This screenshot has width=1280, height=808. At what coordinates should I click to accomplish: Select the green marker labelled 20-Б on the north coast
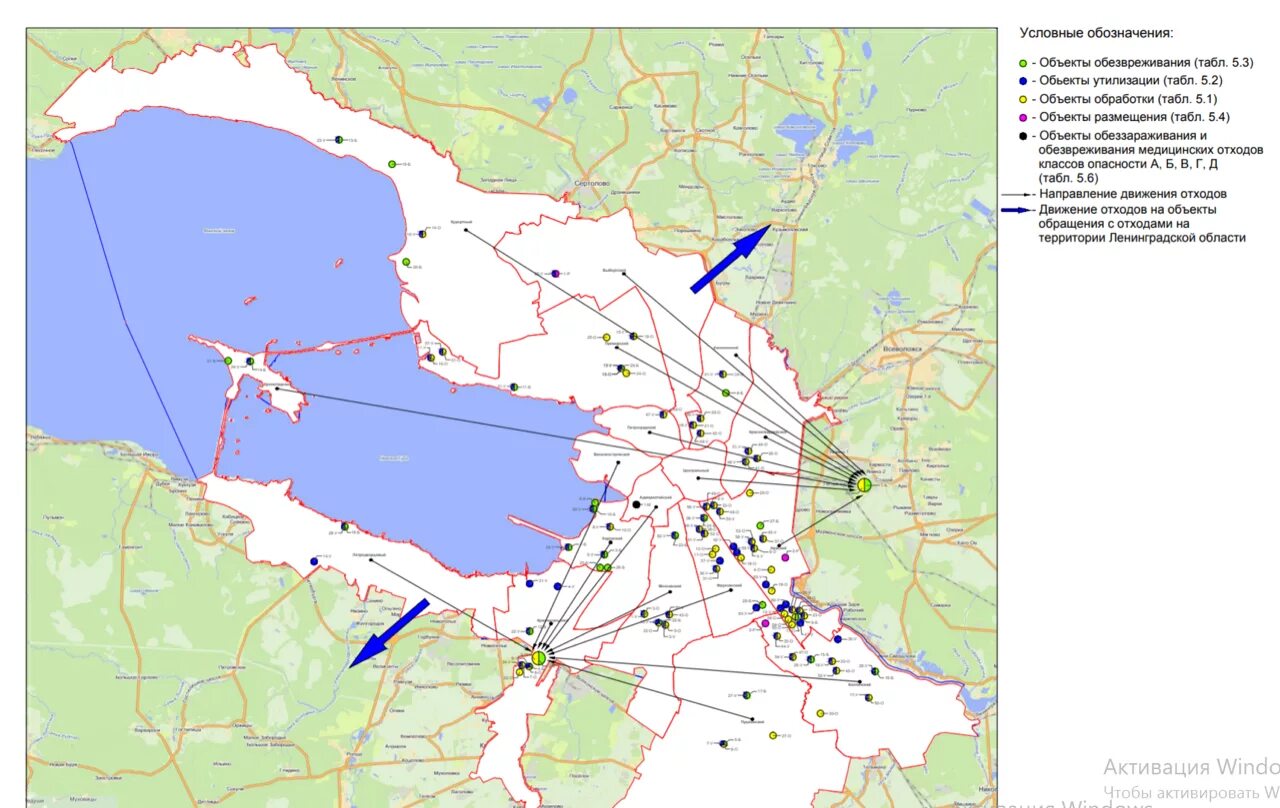406,262
